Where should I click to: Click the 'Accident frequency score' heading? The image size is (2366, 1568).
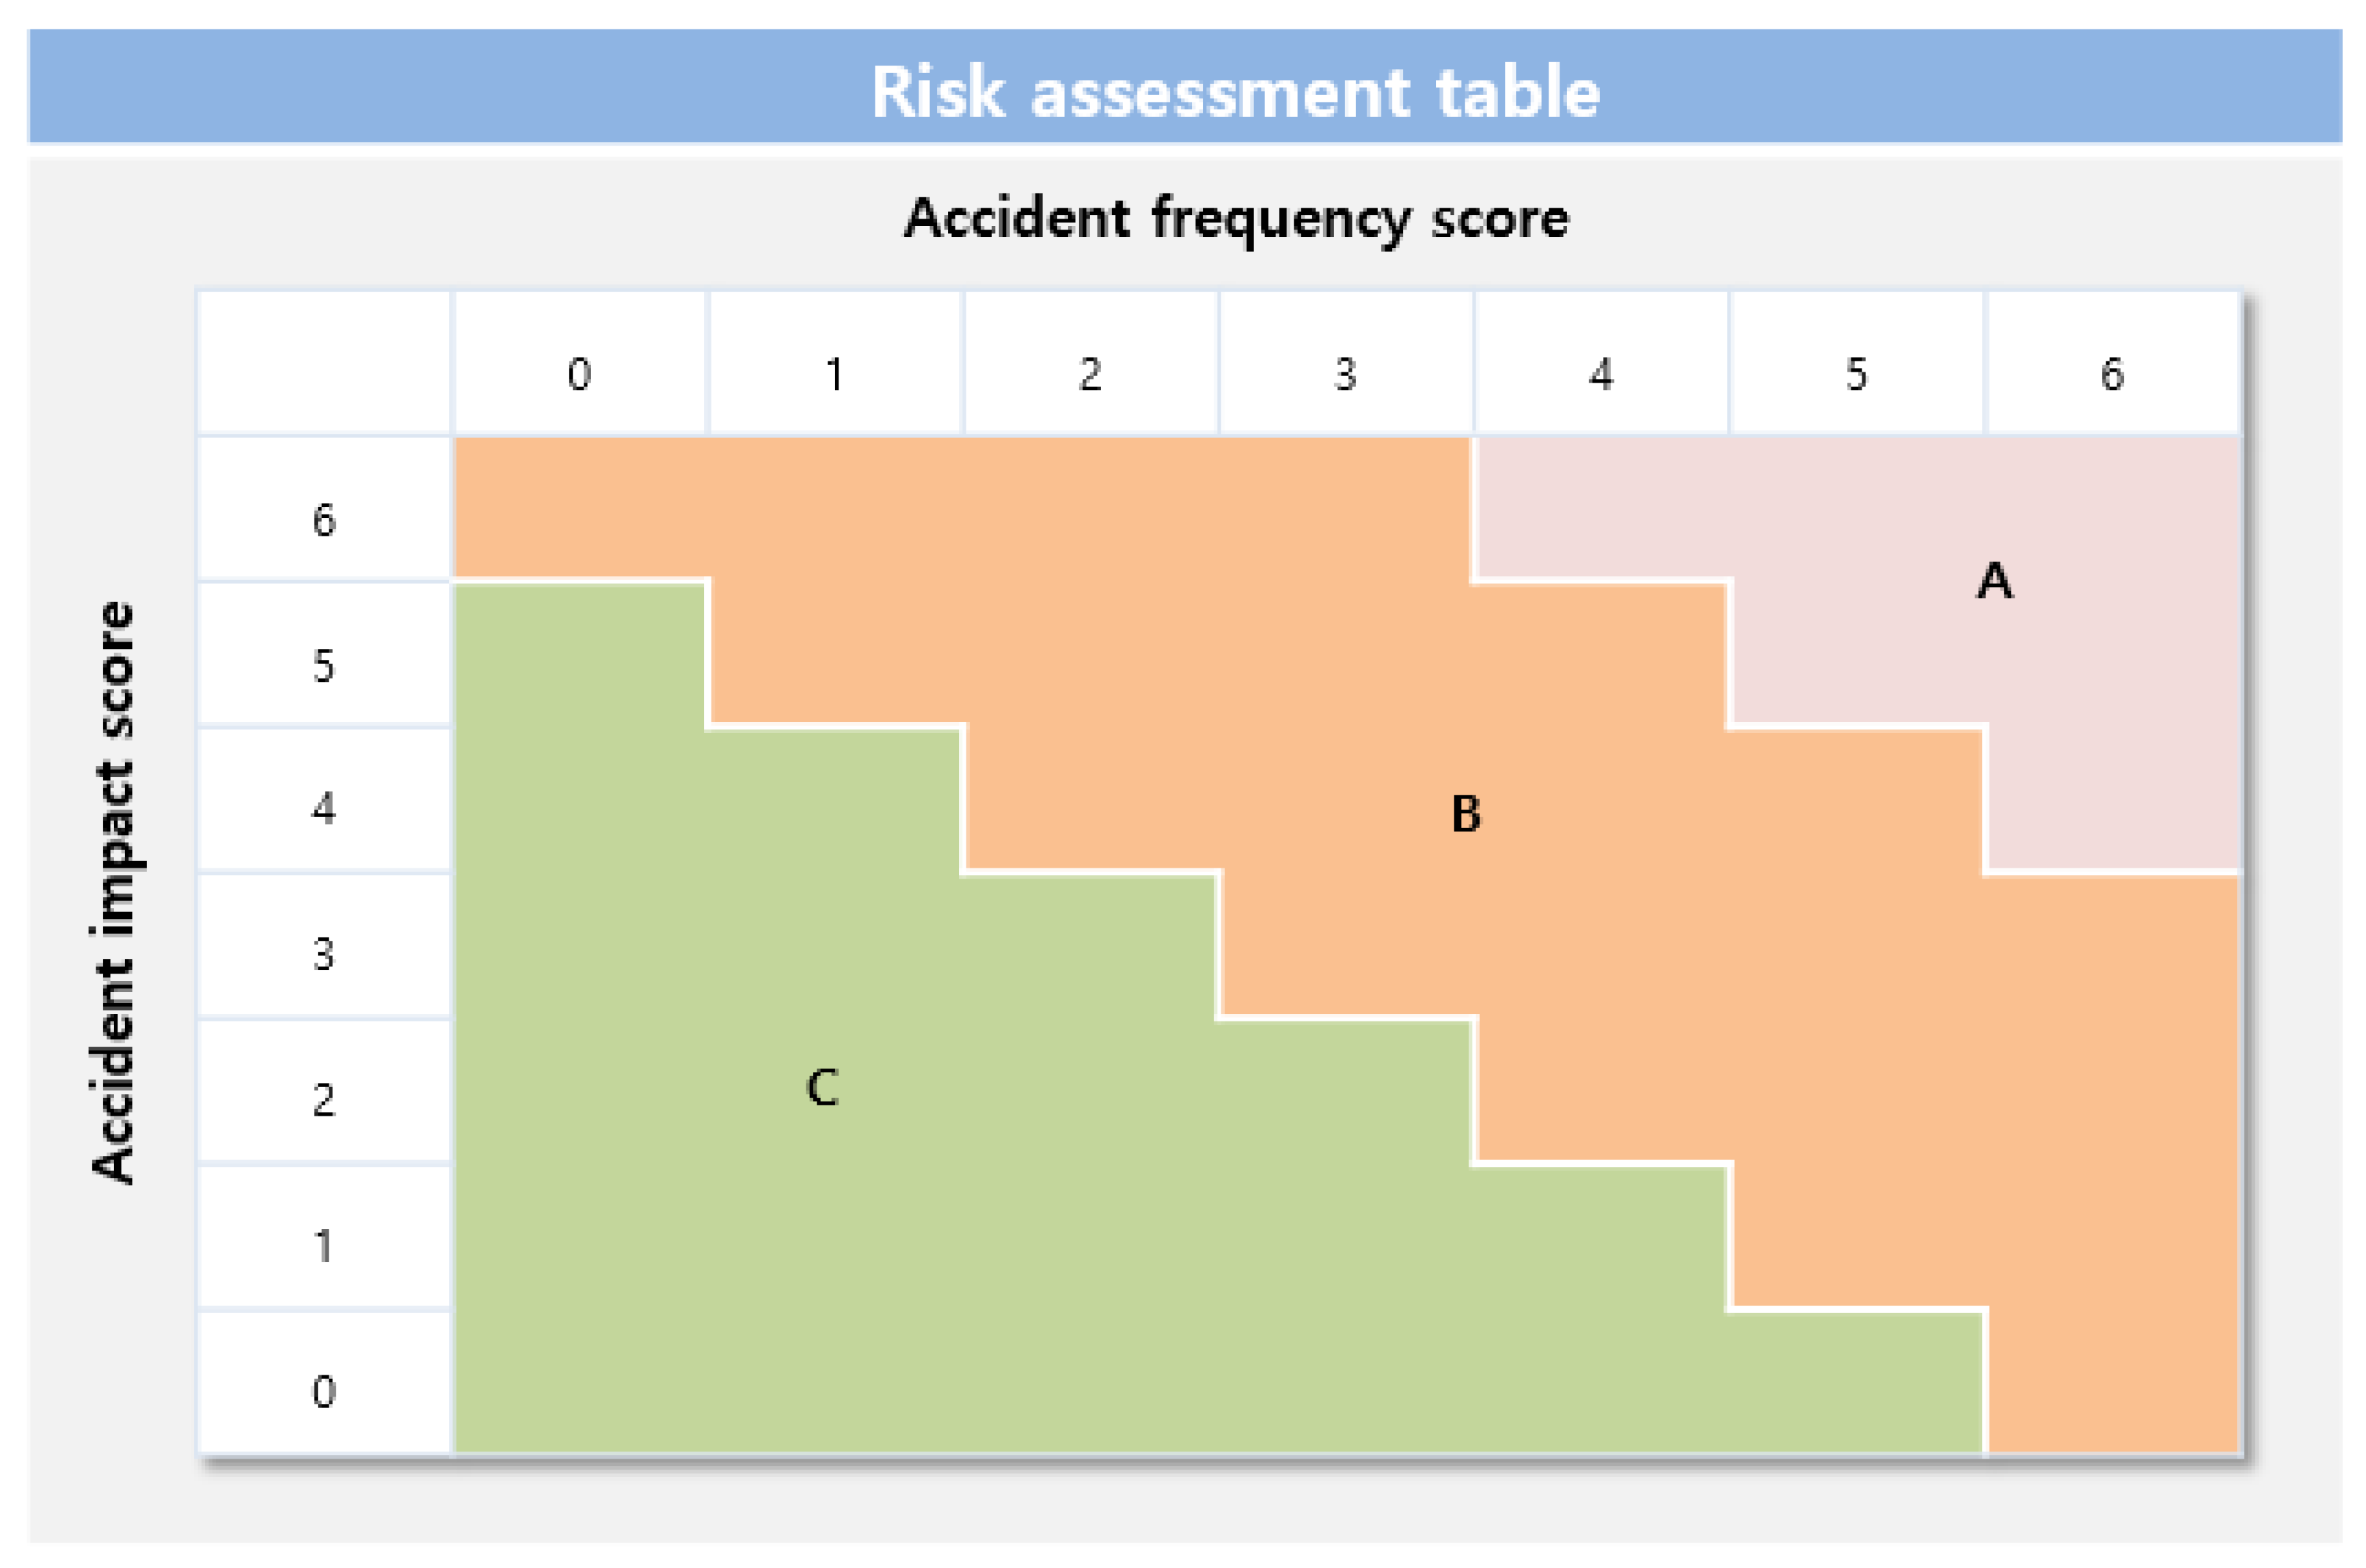(1236, 218)
